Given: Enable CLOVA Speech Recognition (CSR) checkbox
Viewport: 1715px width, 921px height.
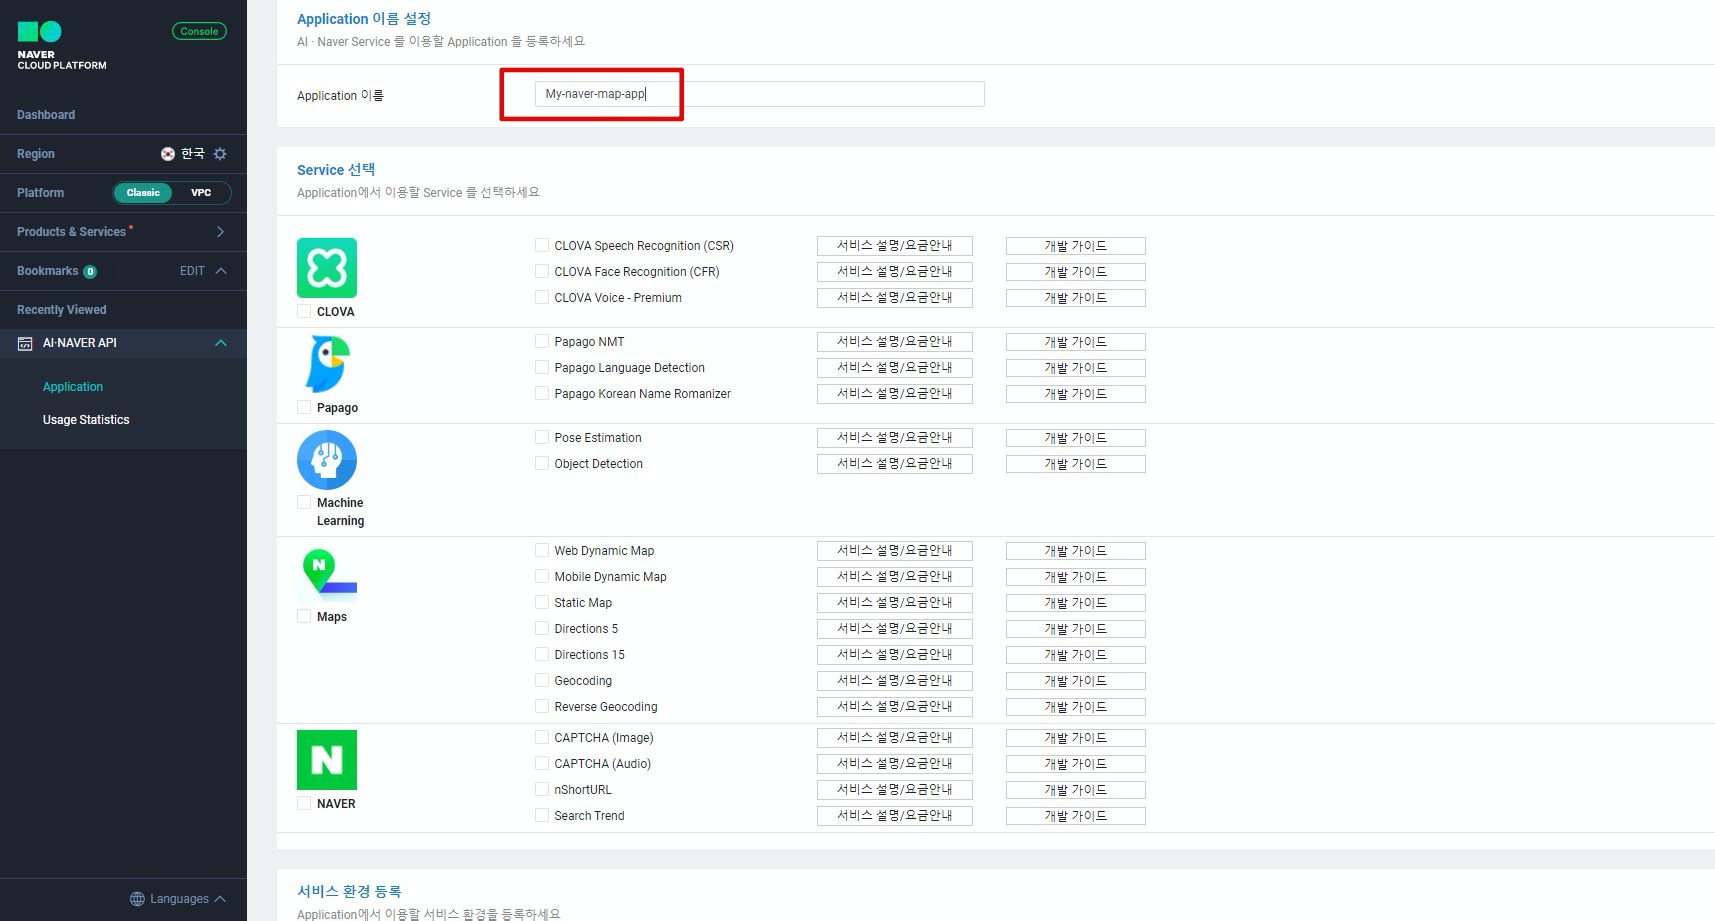Looking at the screenshot, I should point(542,246).
